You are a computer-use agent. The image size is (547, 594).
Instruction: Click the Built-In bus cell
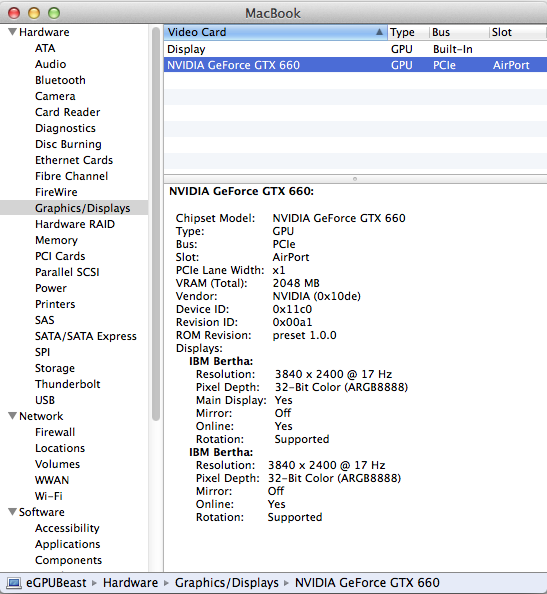tap(452, 49)
